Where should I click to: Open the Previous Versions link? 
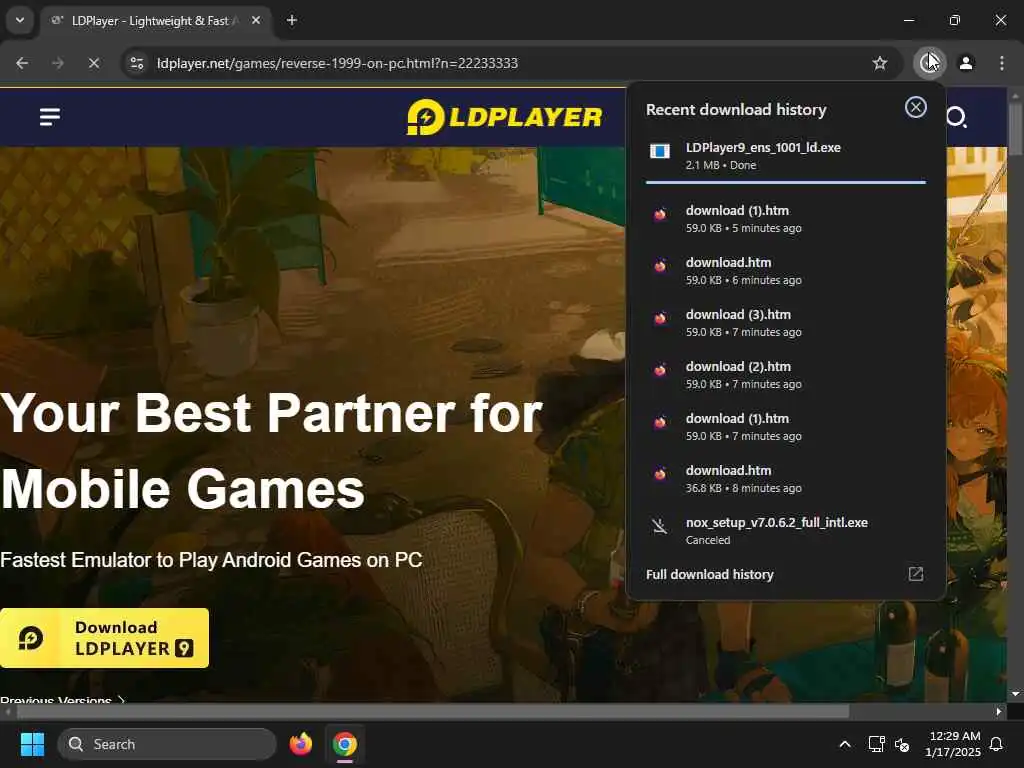[63, 700]
